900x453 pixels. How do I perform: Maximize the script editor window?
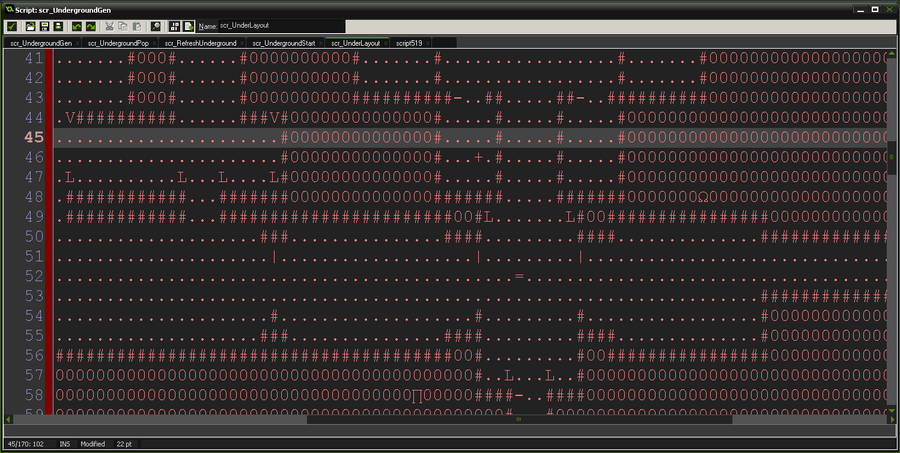[875, 10]
